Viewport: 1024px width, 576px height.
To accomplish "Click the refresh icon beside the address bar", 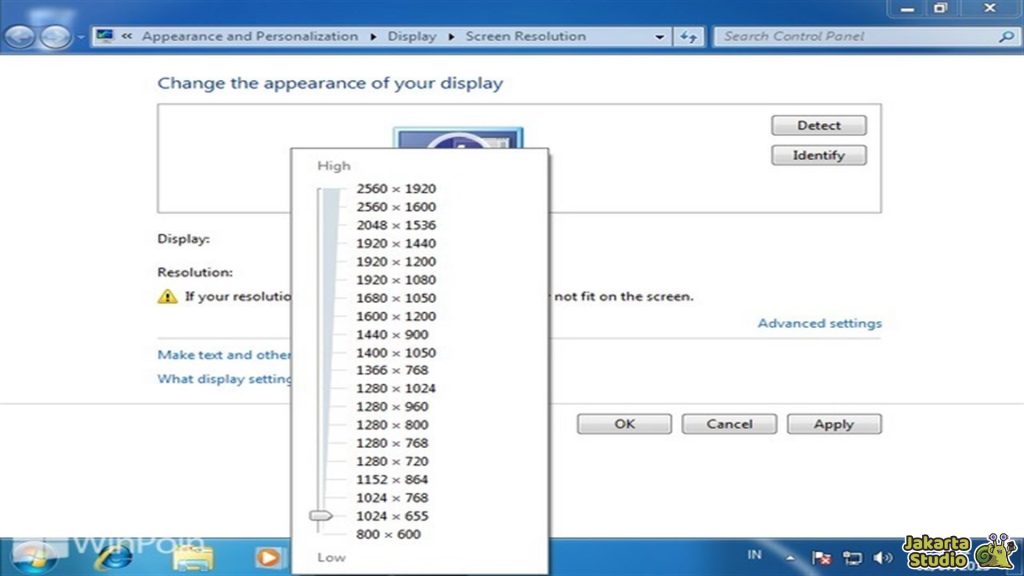I will pyautogui.click(x=689, y=36).
